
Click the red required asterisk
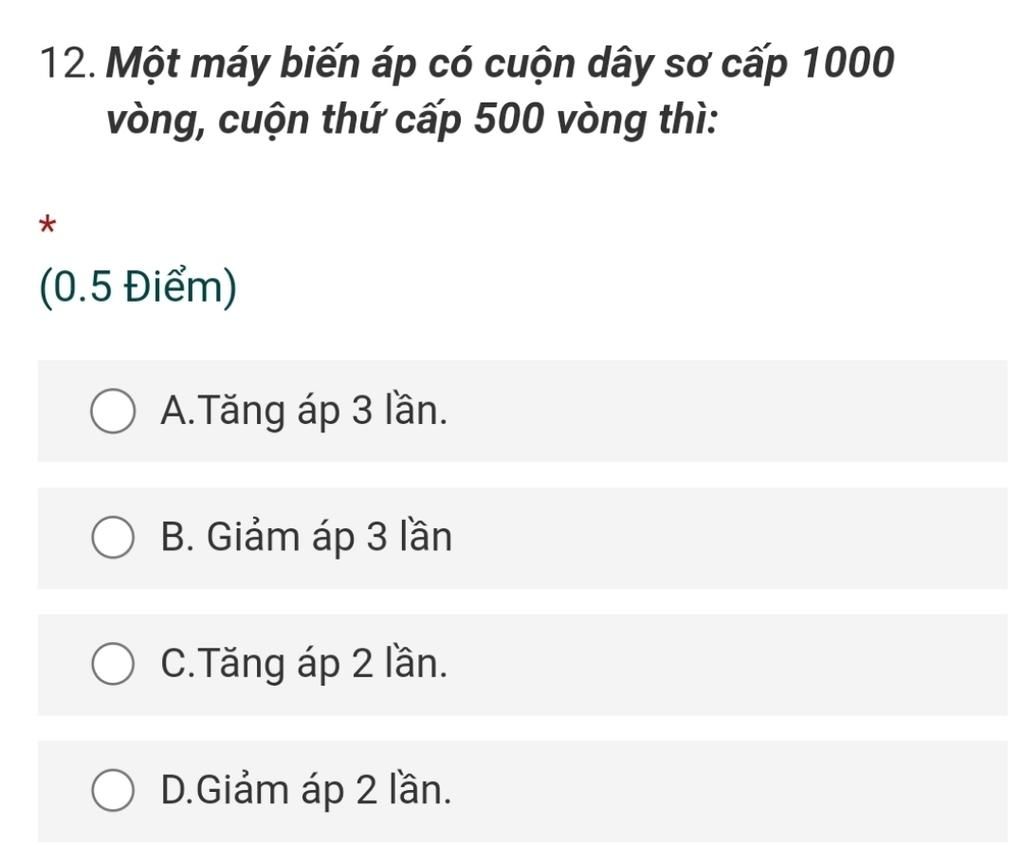(x=48, y=225)
